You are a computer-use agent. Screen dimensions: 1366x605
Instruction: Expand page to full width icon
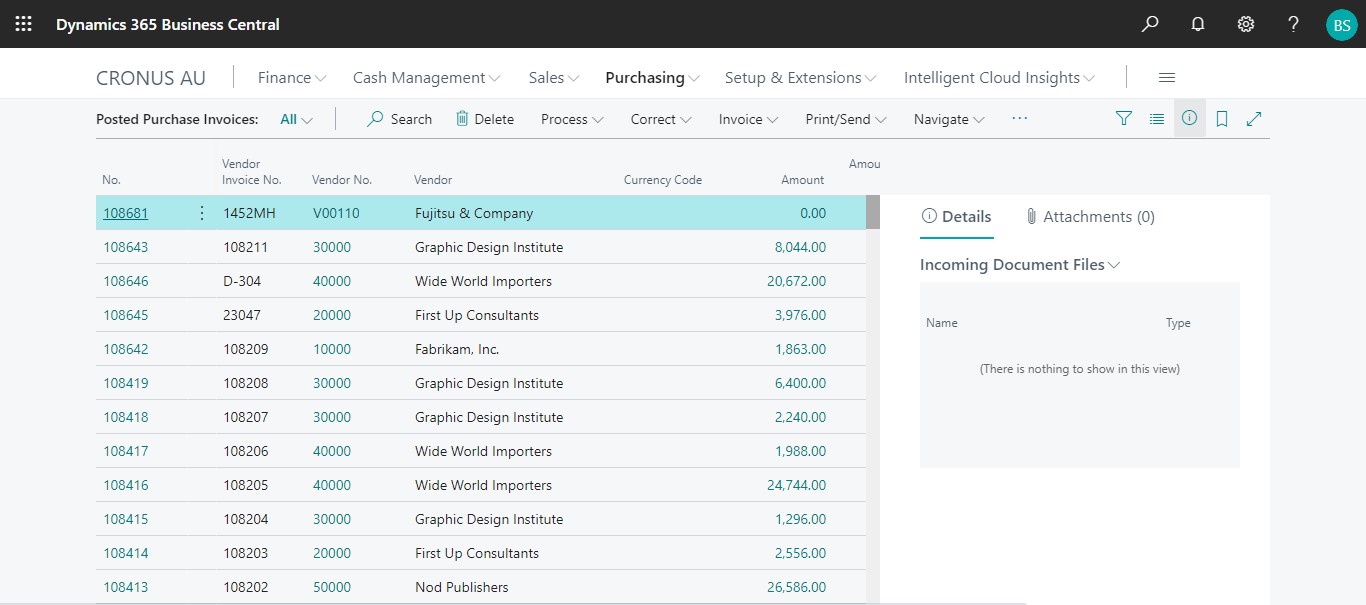[1254, 119]
